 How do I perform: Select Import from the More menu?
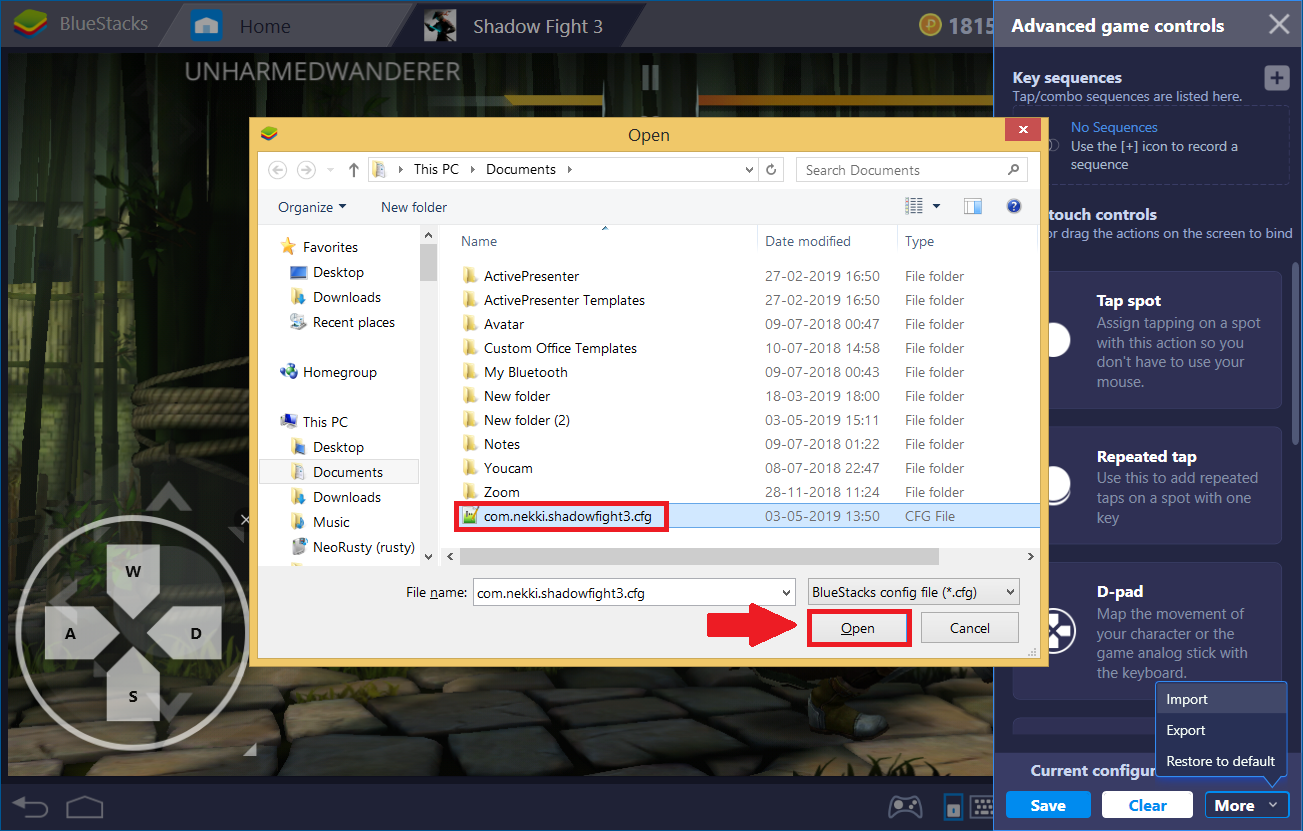(1220, 699)
